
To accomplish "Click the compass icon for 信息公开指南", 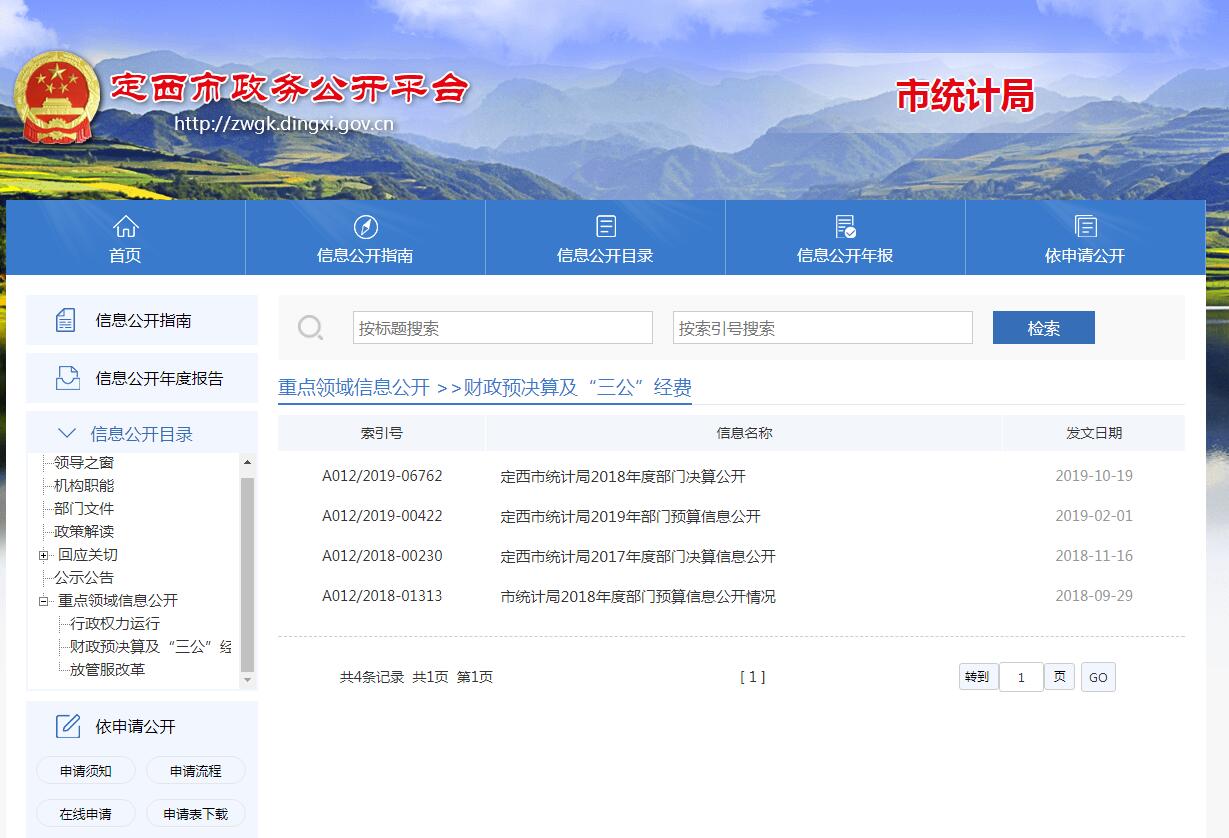I will (365, 226).
